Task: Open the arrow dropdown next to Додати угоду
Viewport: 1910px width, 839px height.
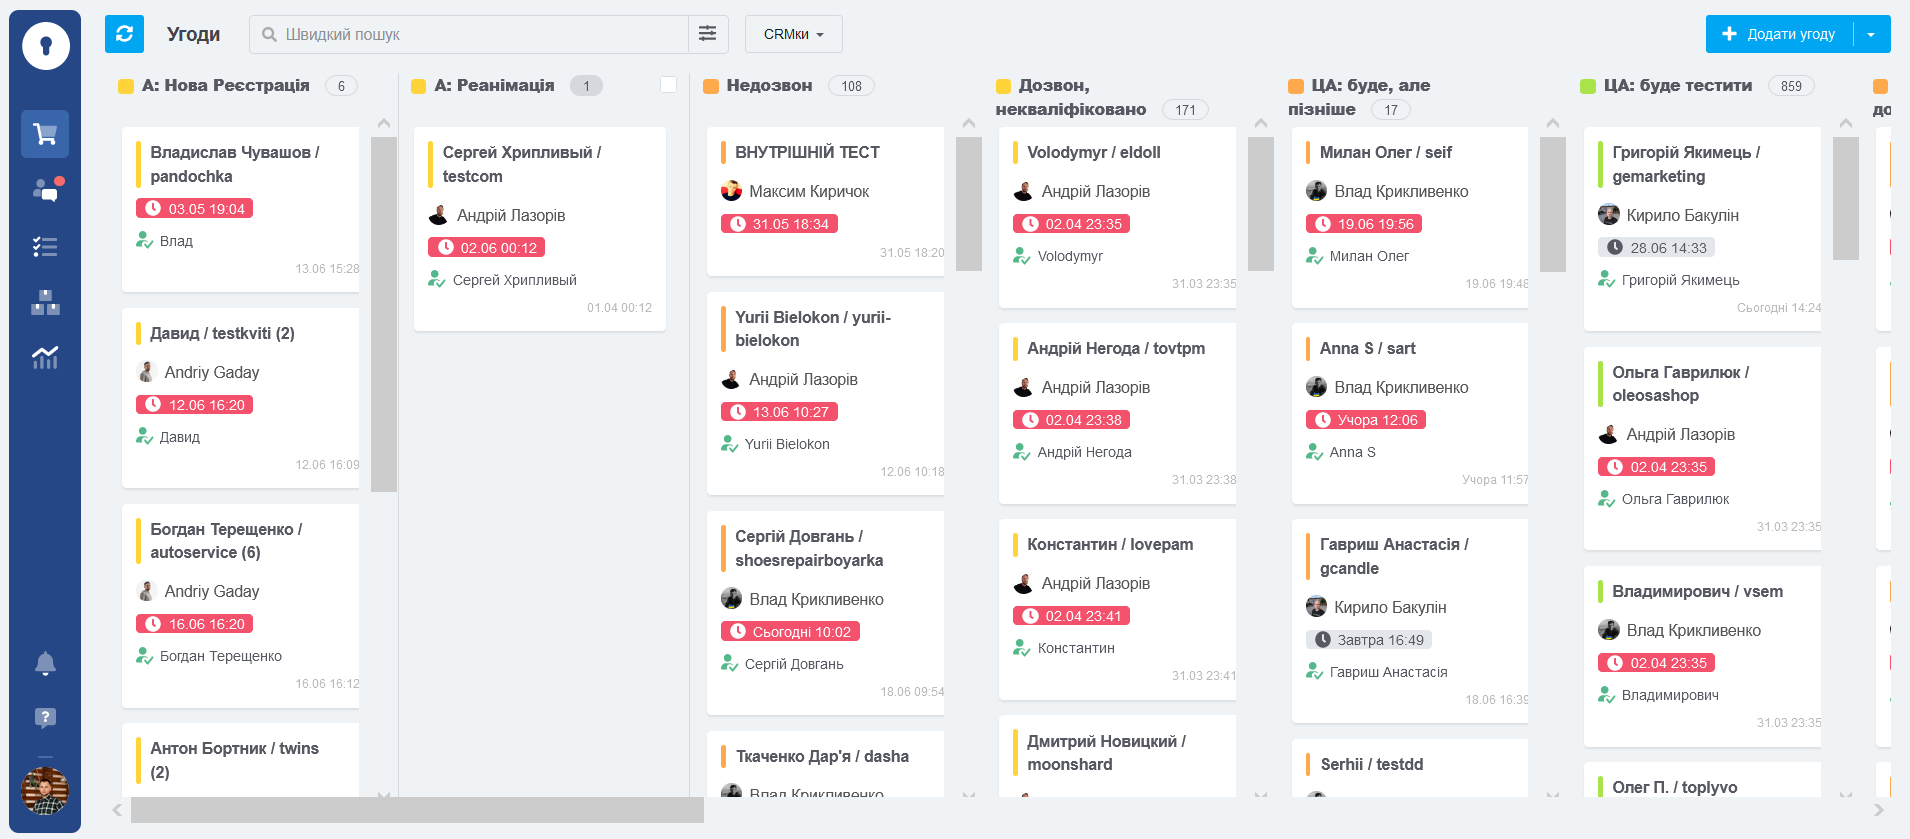Action: (x=1871, y=34)
